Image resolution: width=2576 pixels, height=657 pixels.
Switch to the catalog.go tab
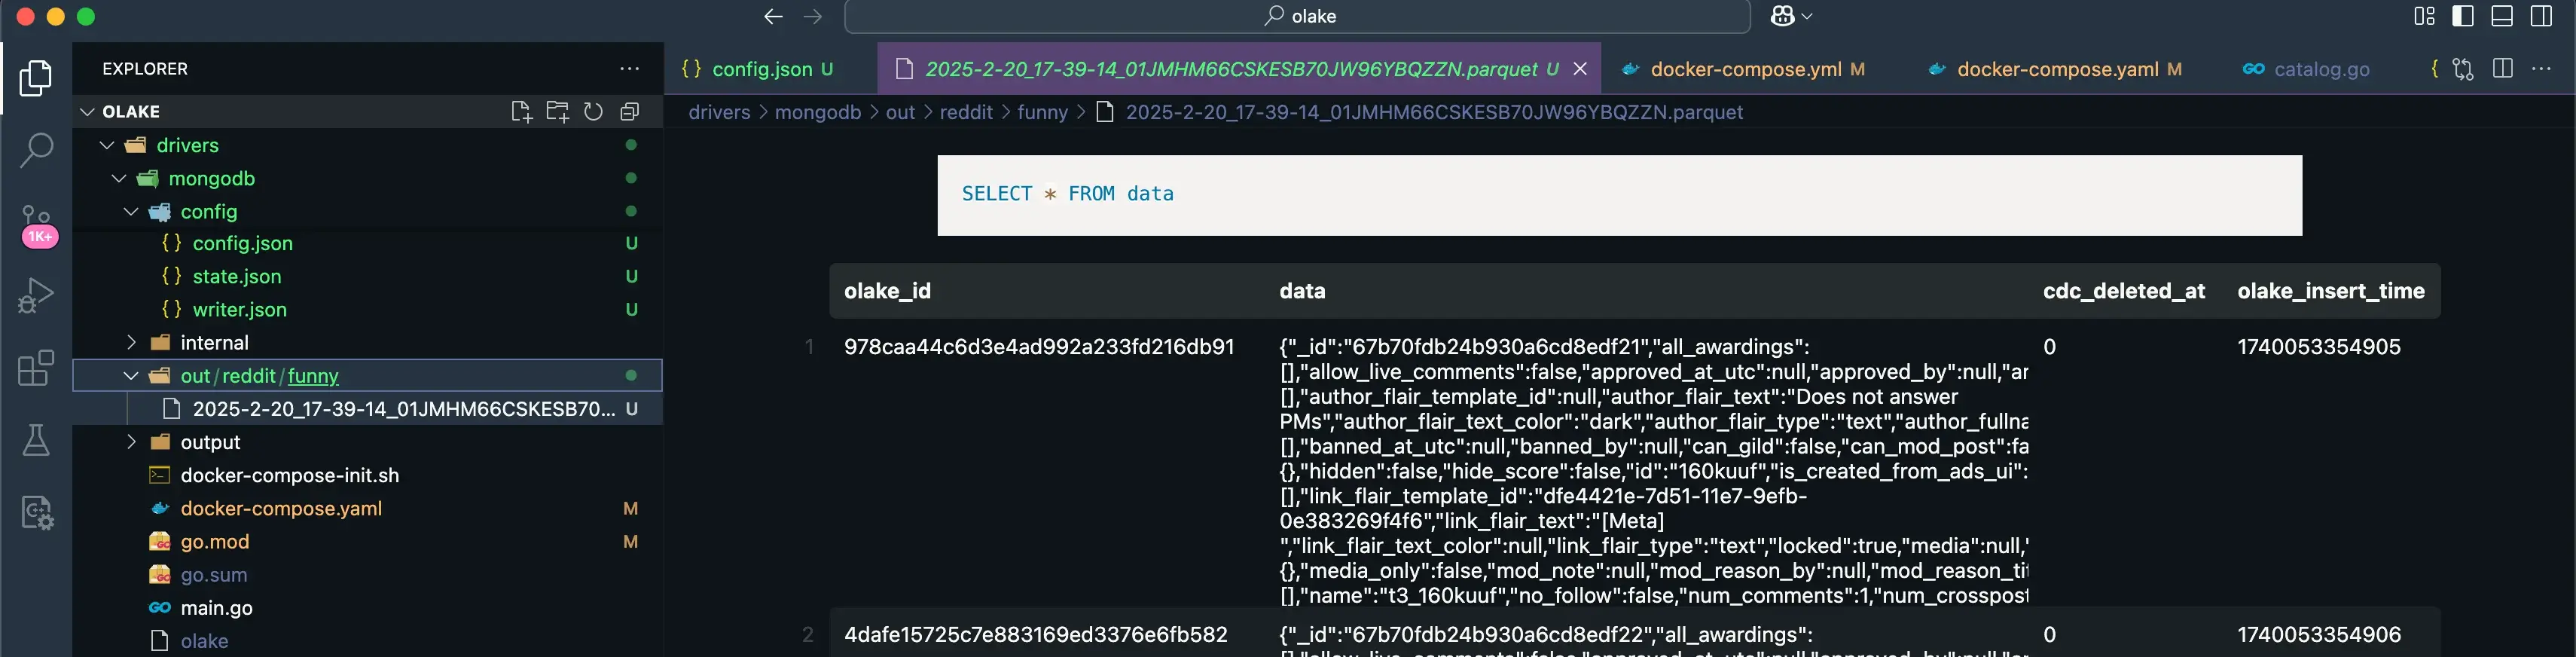click(x=2320, y=69)
